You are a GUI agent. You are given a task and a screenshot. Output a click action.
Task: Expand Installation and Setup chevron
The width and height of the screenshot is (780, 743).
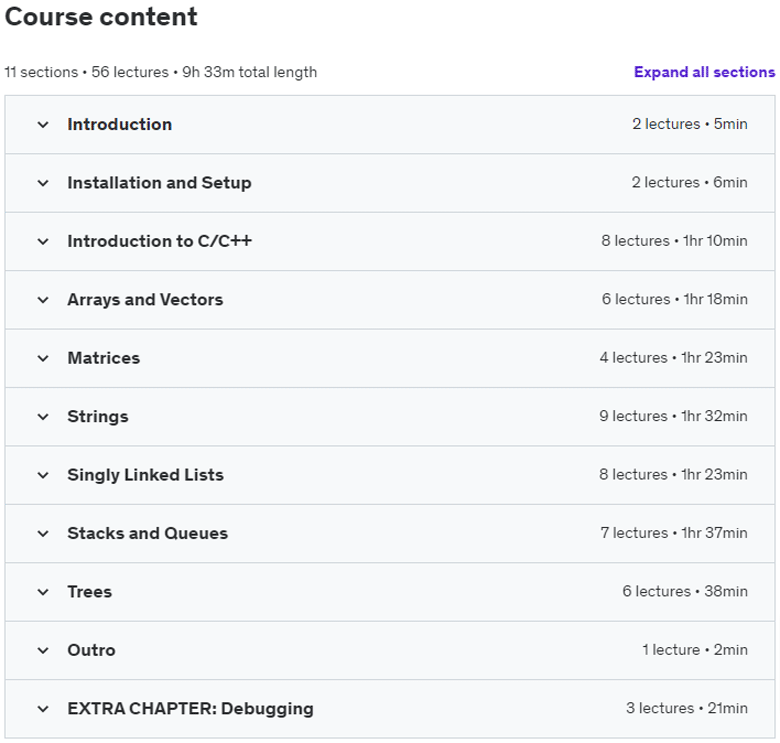[43, 183]
